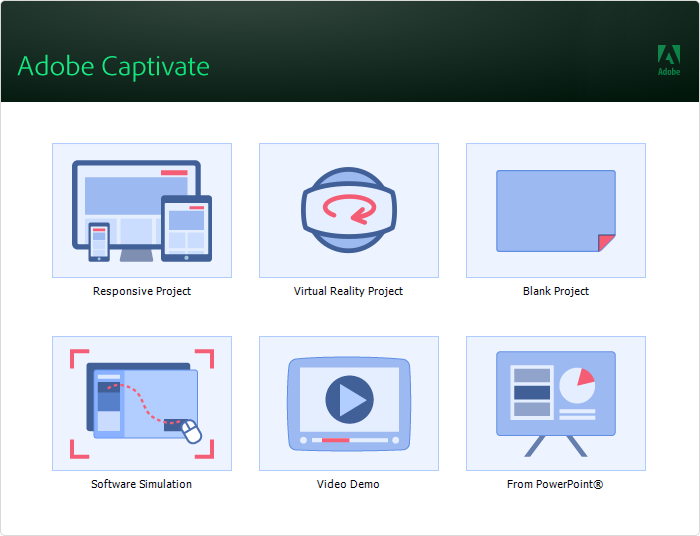
Task: Select the Responsive Project tile icon
Action: (x=142, y=210)
